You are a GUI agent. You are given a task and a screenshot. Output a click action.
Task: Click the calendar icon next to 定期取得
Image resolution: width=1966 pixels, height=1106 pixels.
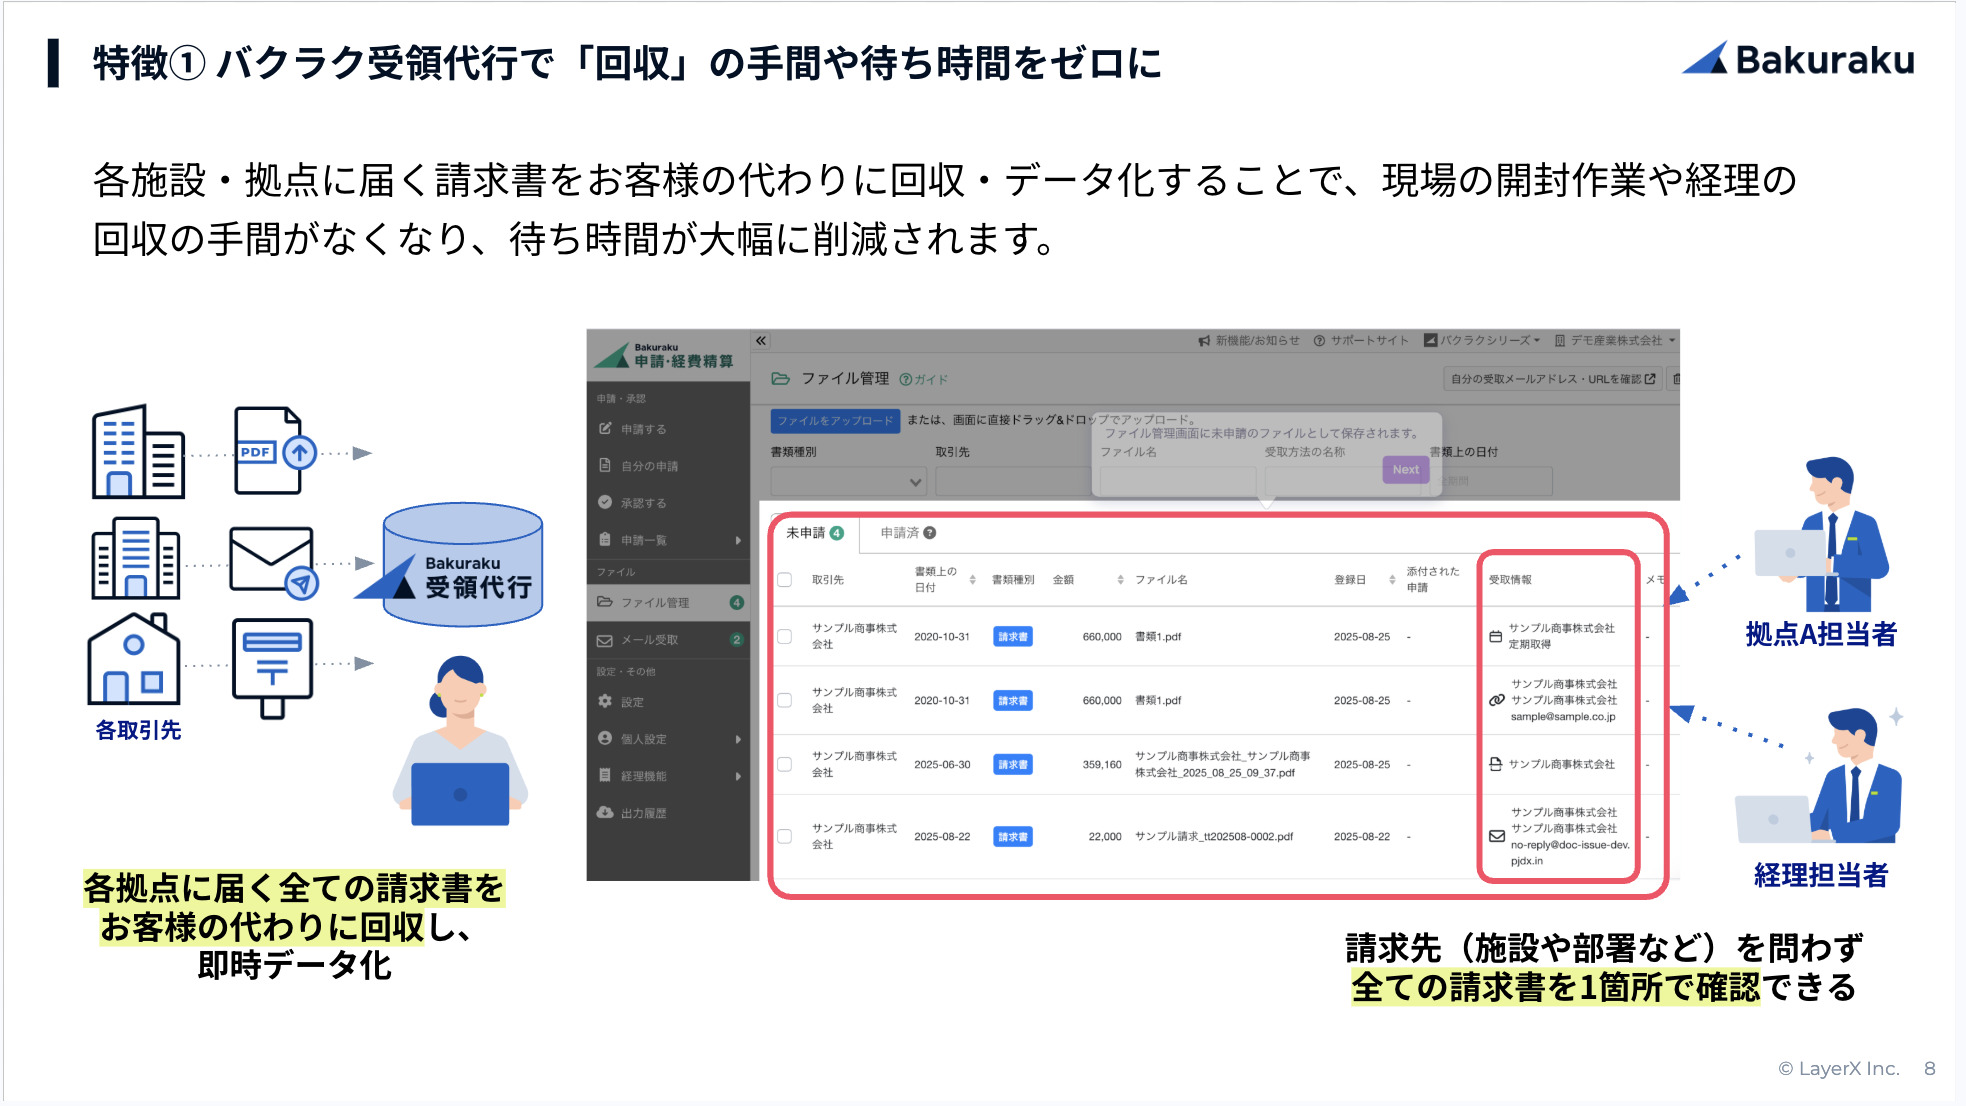pyautogui.click(x=1496, y=636)
